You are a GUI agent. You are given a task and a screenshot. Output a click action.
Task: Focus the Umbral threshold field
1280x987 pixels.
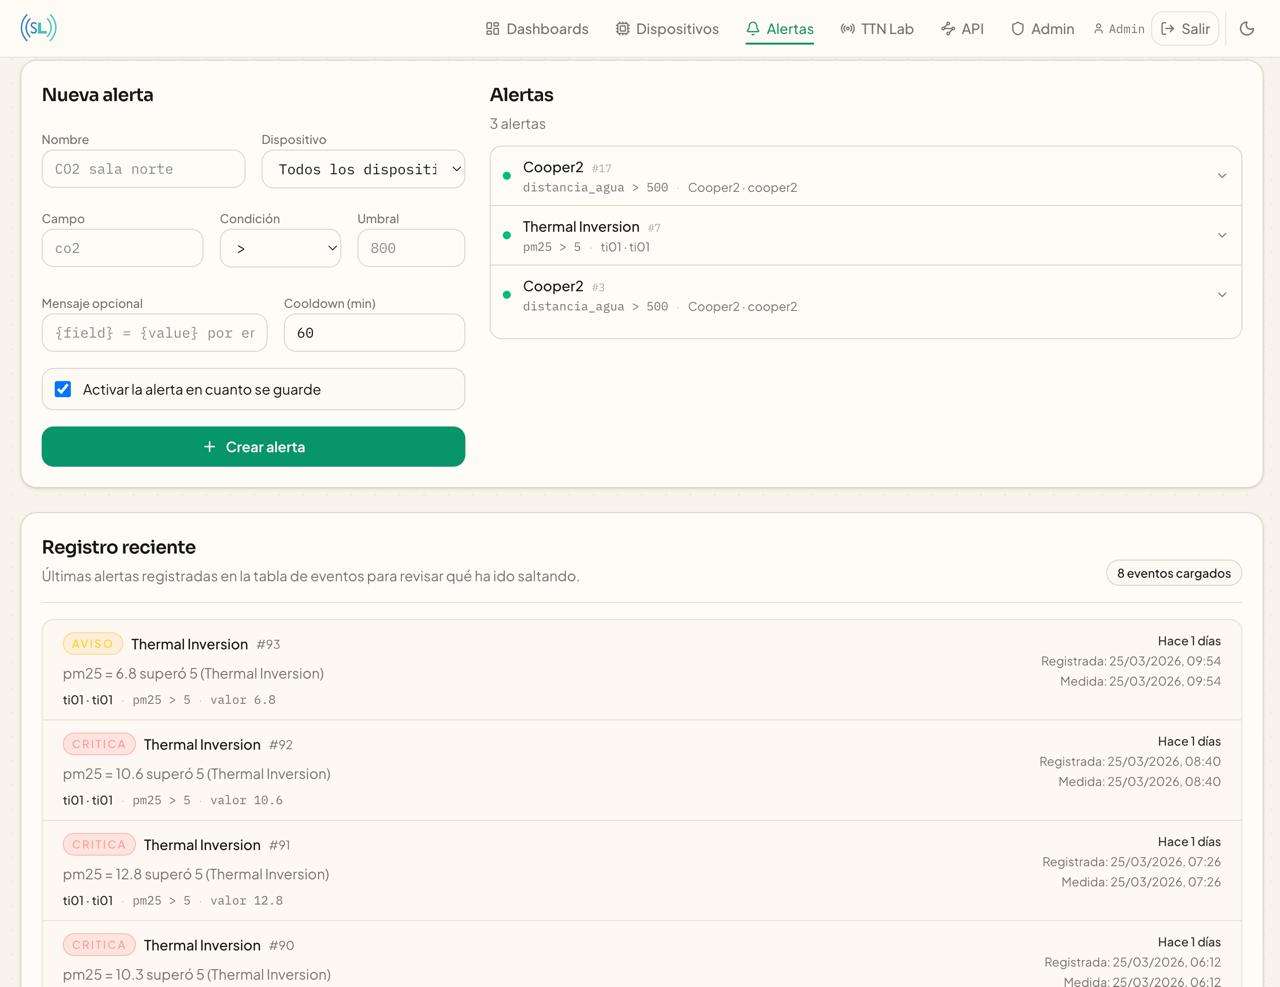coord(411,248)
